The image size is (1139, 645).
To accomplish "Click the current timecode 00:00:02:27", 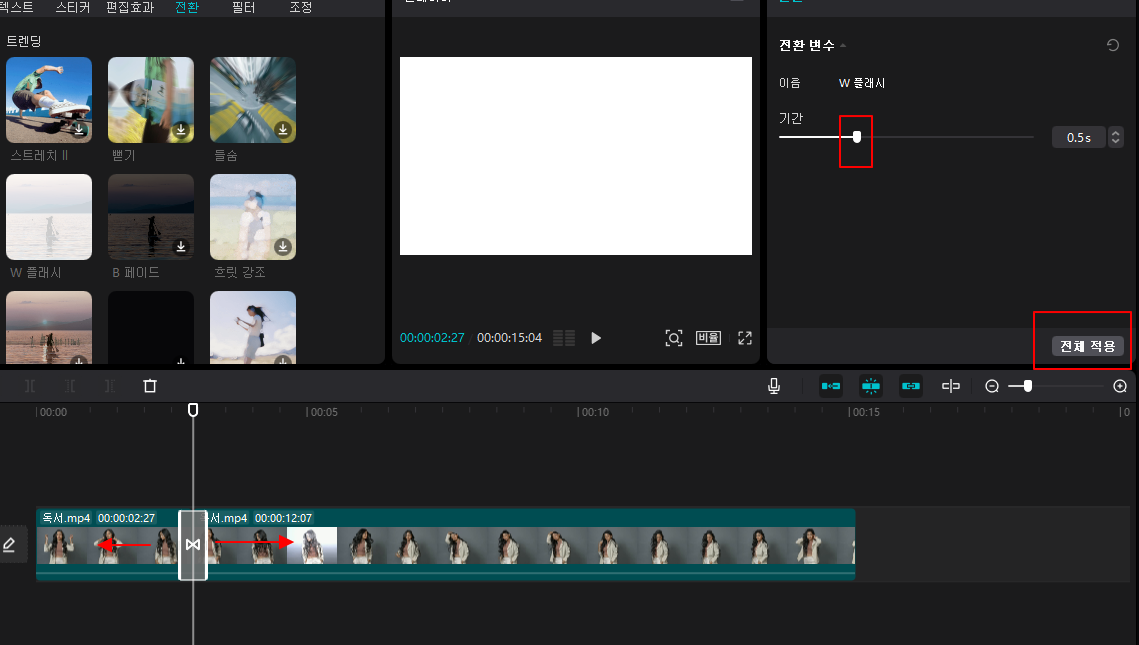I will [431, 338].
